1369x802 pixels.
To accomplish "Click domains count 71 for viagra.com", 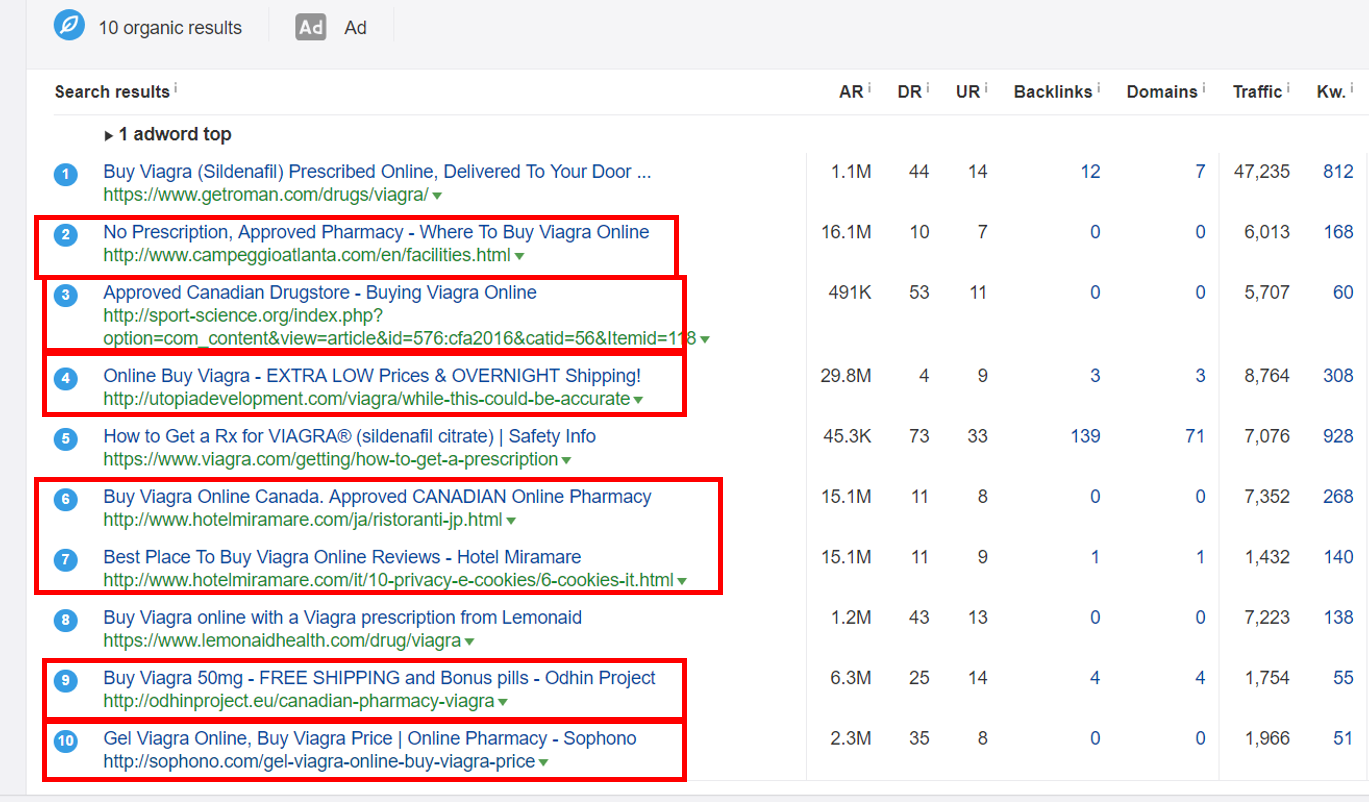I will tap(1195, 436).
